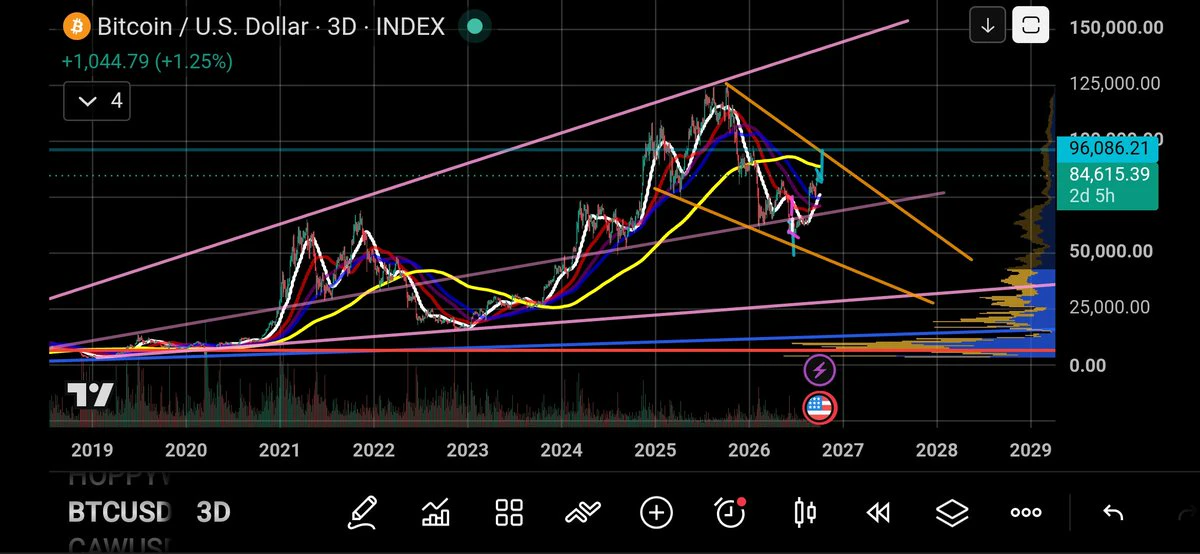Open the object tree layers icon
1200x554 pixels.
[952, 514]
